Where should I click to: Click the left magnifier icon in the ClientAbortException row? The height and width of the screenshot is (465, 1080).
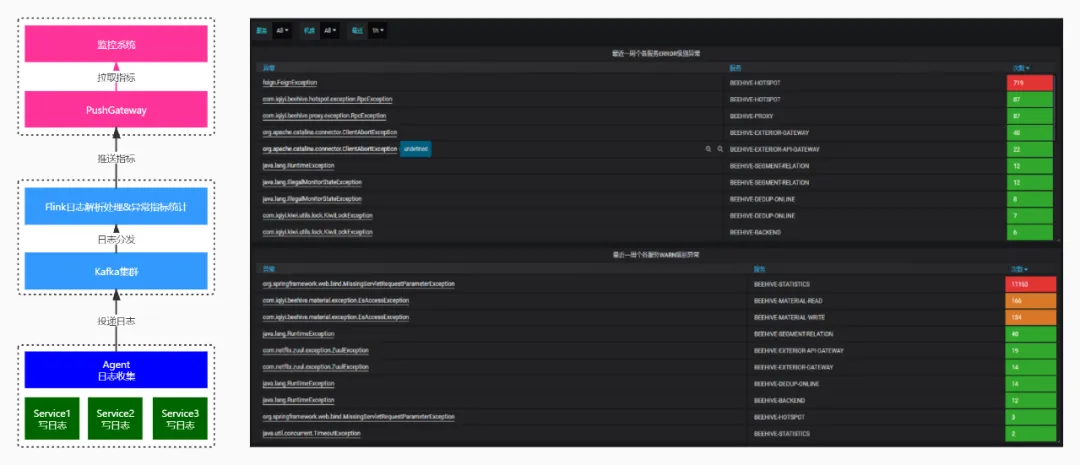click(708, 148)
